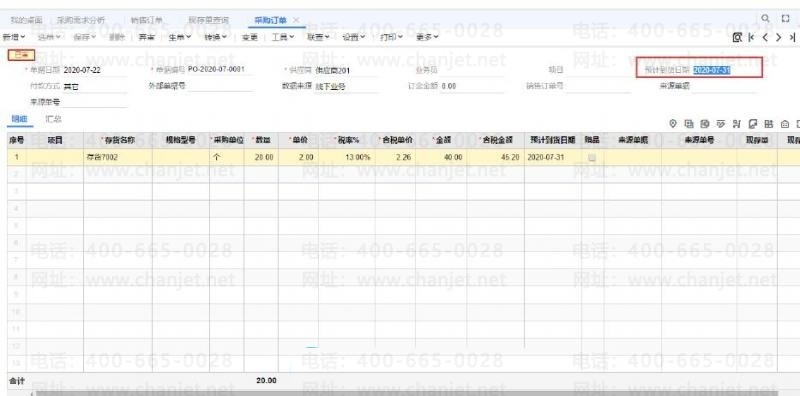
Task: Jump to the first record arrow
Action: pyautogui.click(x=751, y=37)
